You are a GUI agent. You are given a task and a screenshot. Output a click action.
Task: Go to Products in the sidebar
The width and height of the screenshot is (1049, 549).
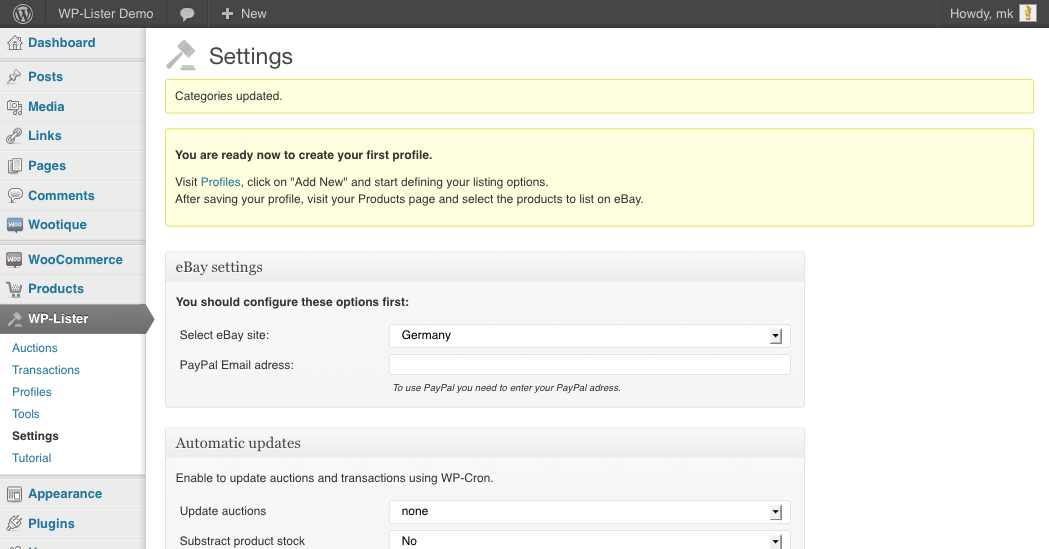coord(56,289)
